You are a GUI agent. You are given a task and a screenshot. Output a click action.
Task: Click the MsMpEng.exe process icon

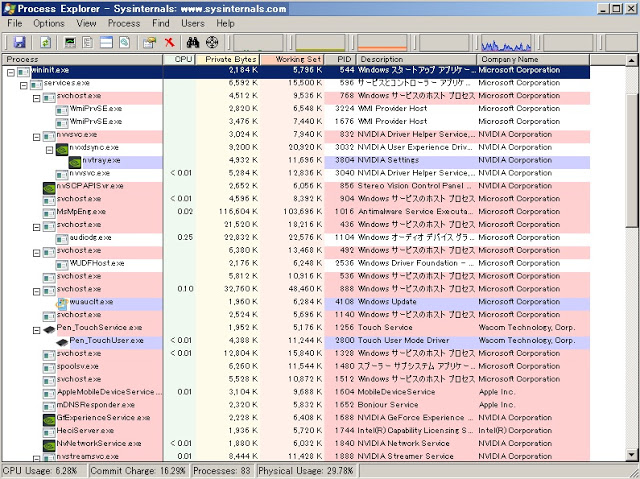[49, 213]
